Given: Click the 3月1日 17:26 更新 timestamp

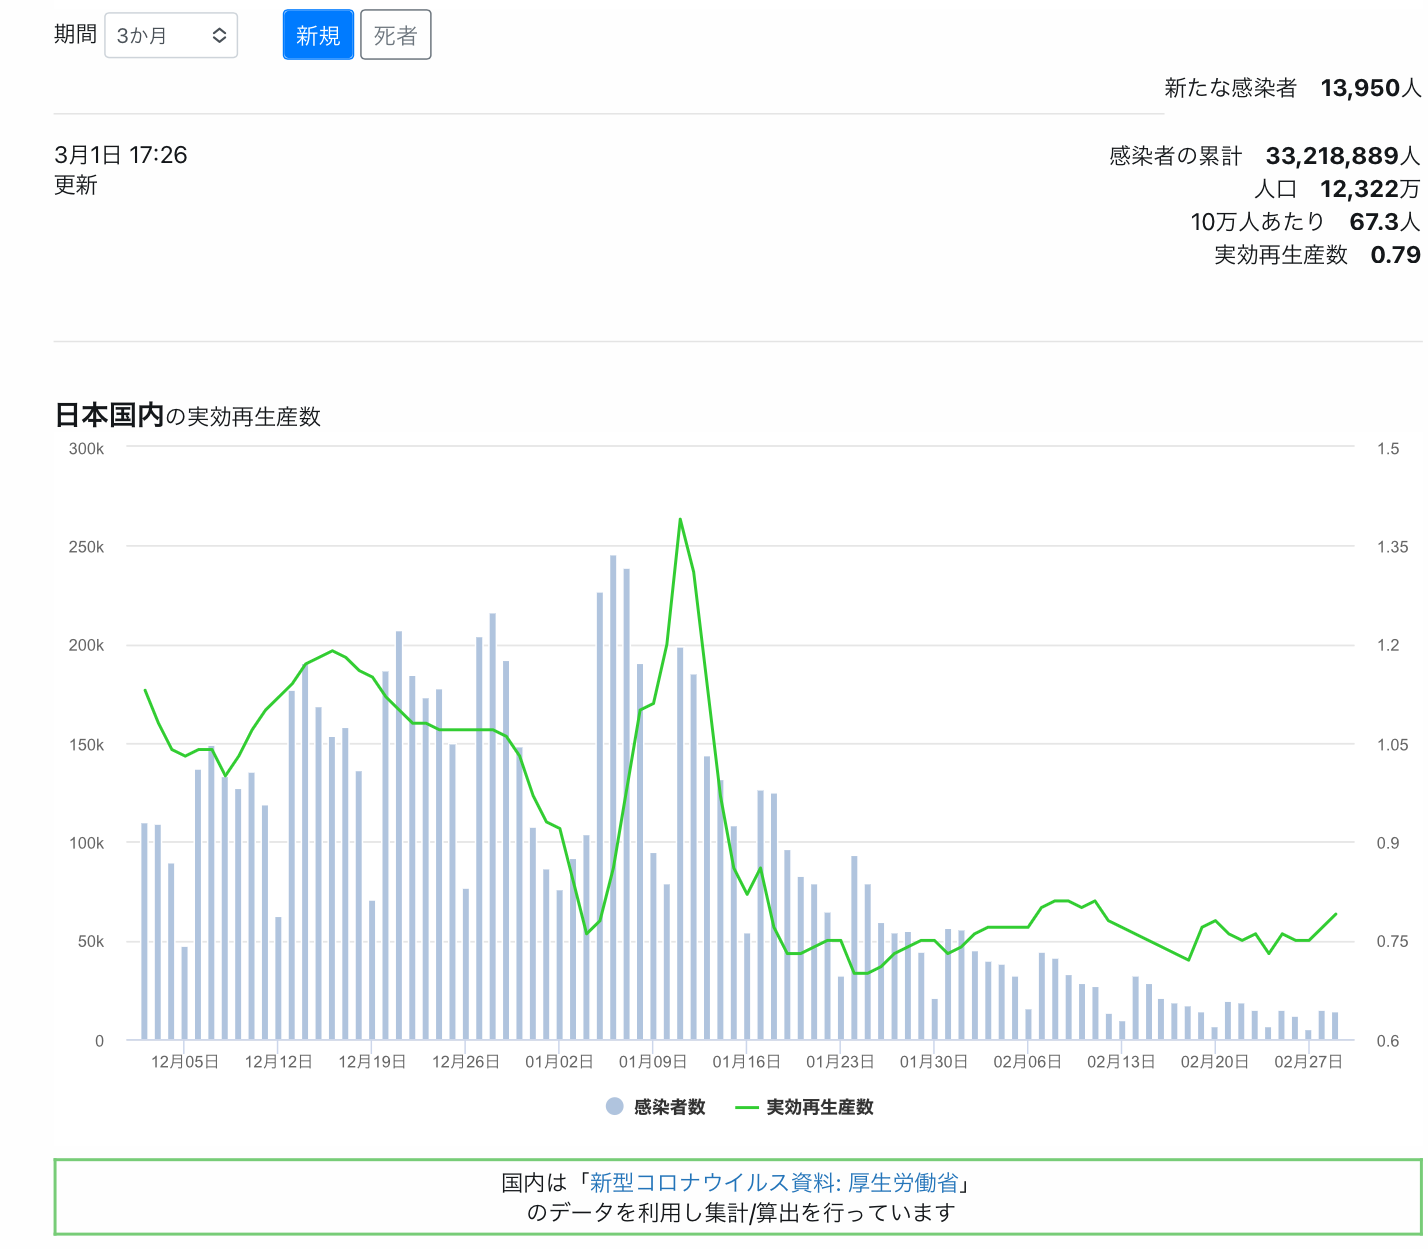Looking at the screenshot, I should 120,169.
